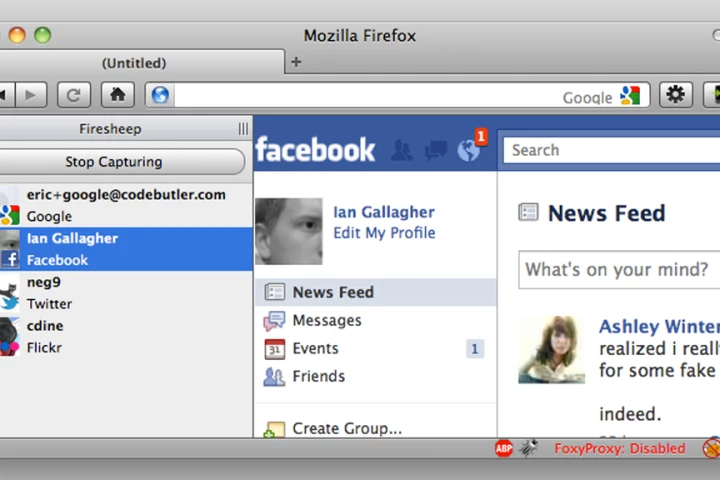Open the Google search engine icon
Screen dimensions: 720x480
tap(630, 96)
